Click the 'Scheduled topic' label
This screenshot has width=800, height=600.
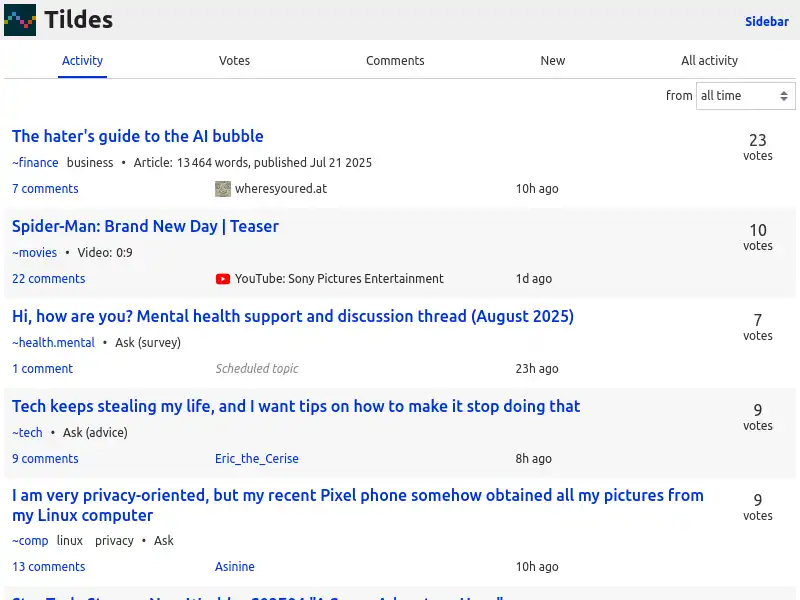coord(257,368)
